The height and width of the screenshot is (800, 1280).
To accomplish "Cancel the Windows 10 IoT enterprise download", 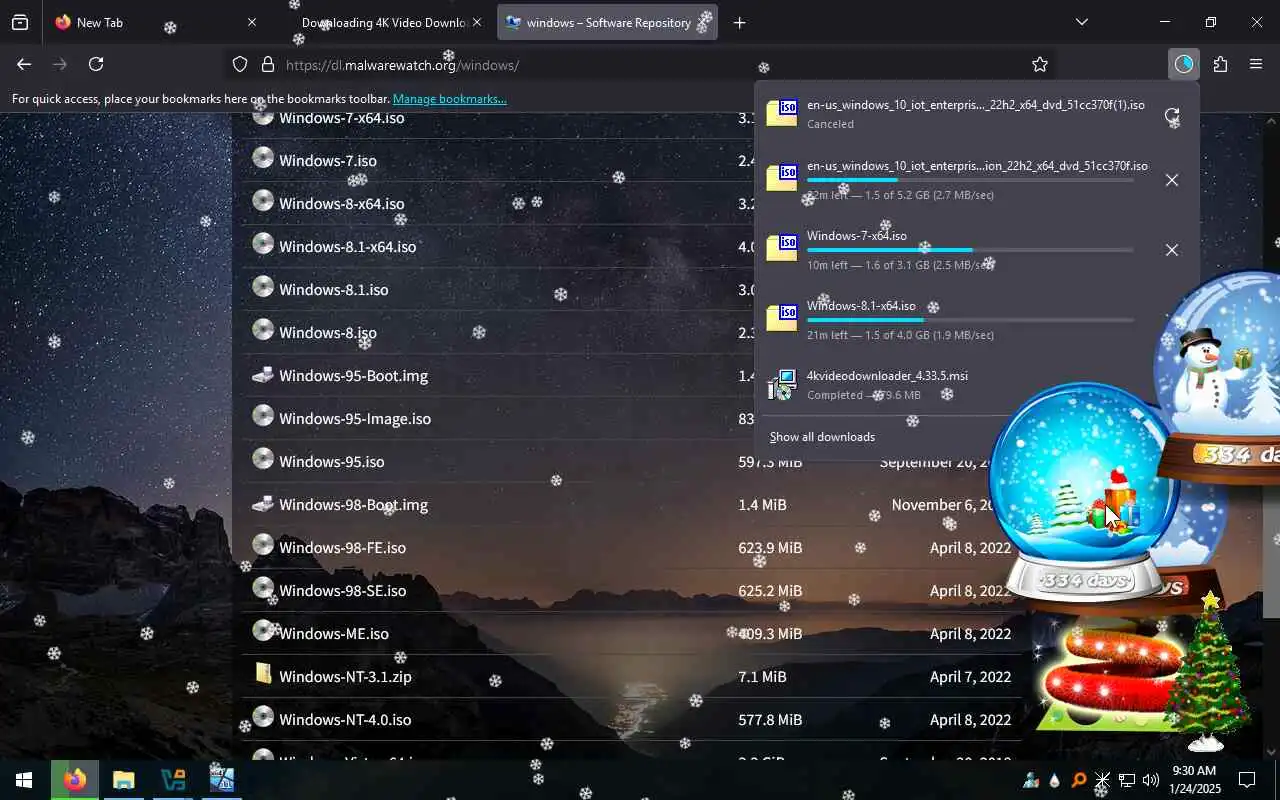I will coord(1172,180).
